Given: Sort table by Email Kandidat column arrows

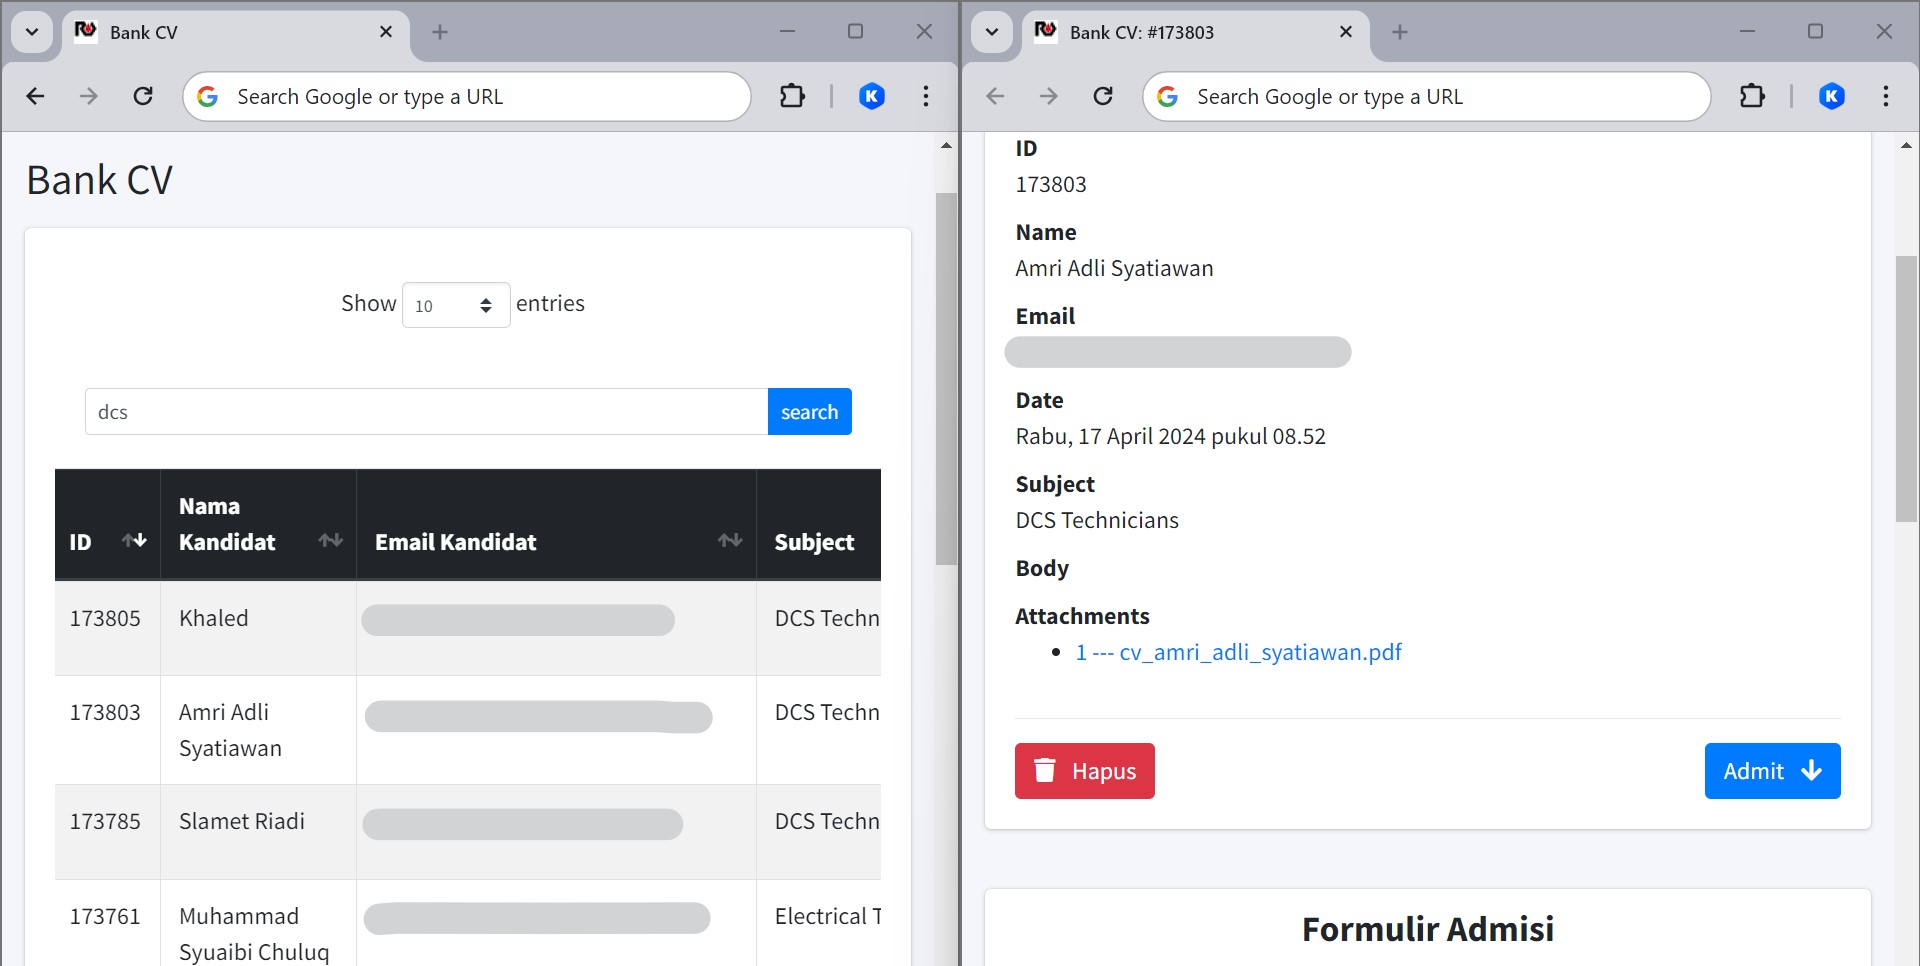Looking at the screenshot, I should (730, 541).
